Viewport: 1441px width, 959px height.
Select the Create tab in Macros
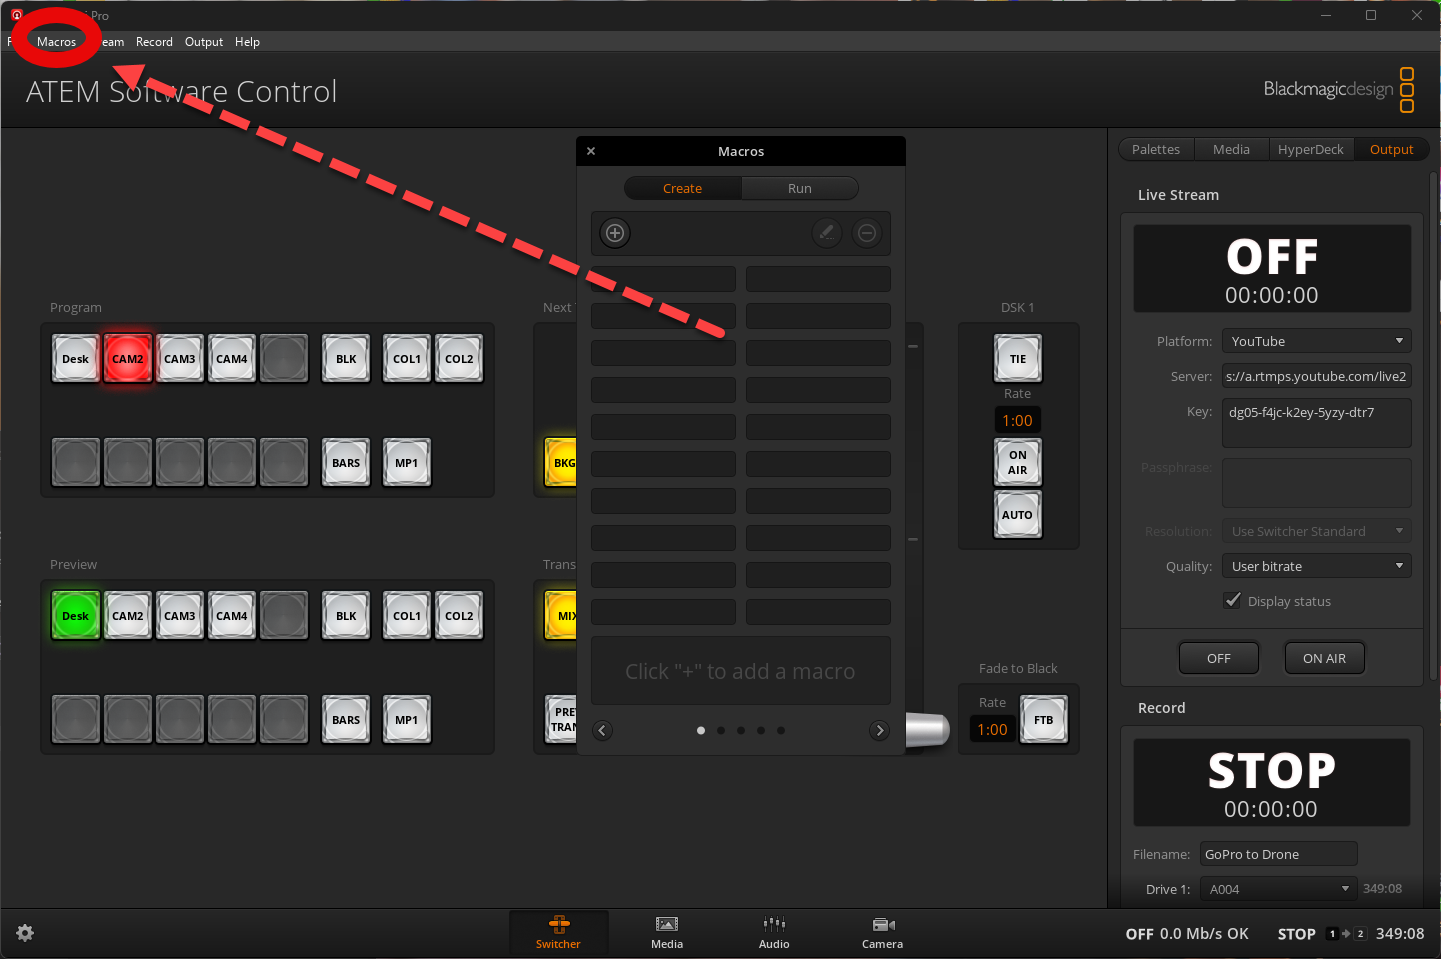pos(683,188)
